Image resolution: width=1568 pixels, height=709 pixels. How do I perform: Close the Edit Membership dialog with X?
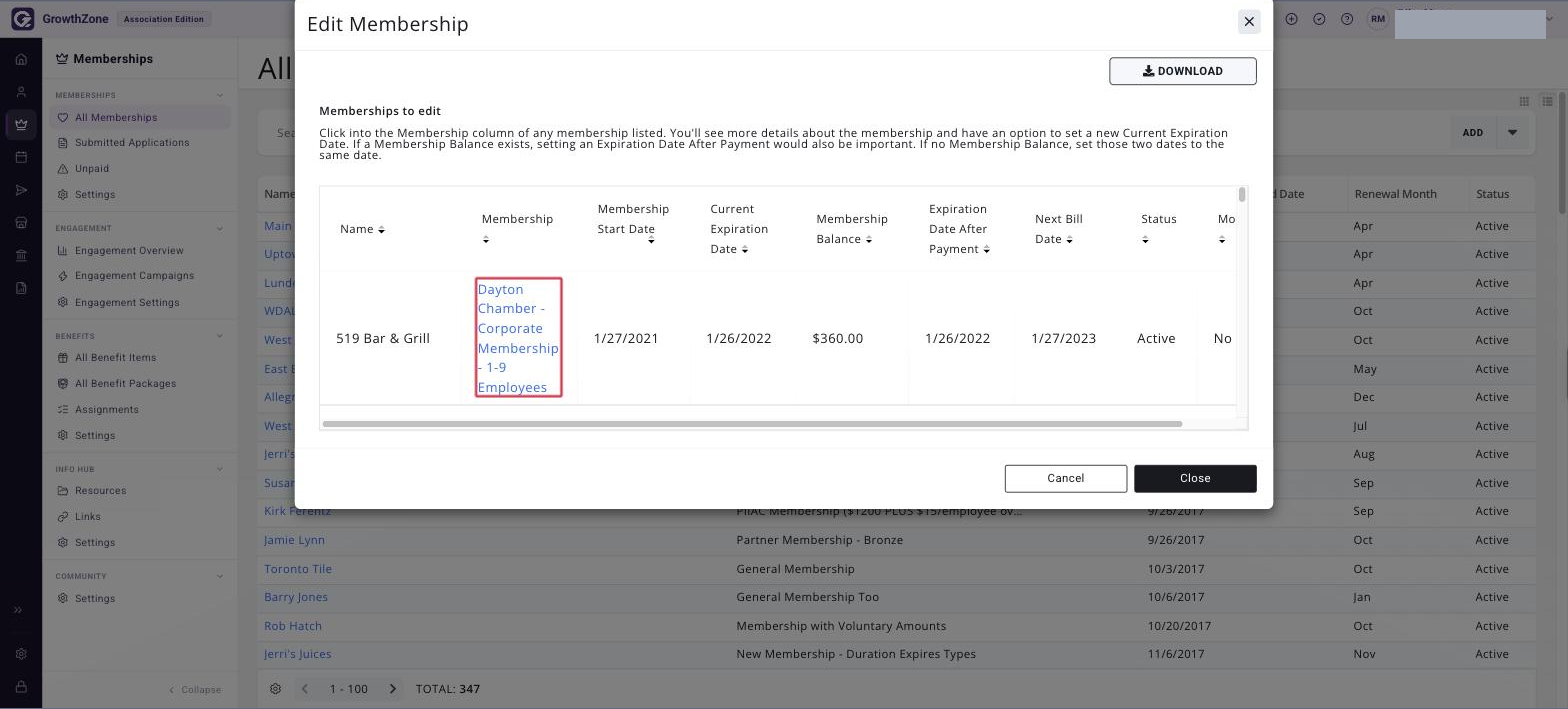(x=1249, y=21)
